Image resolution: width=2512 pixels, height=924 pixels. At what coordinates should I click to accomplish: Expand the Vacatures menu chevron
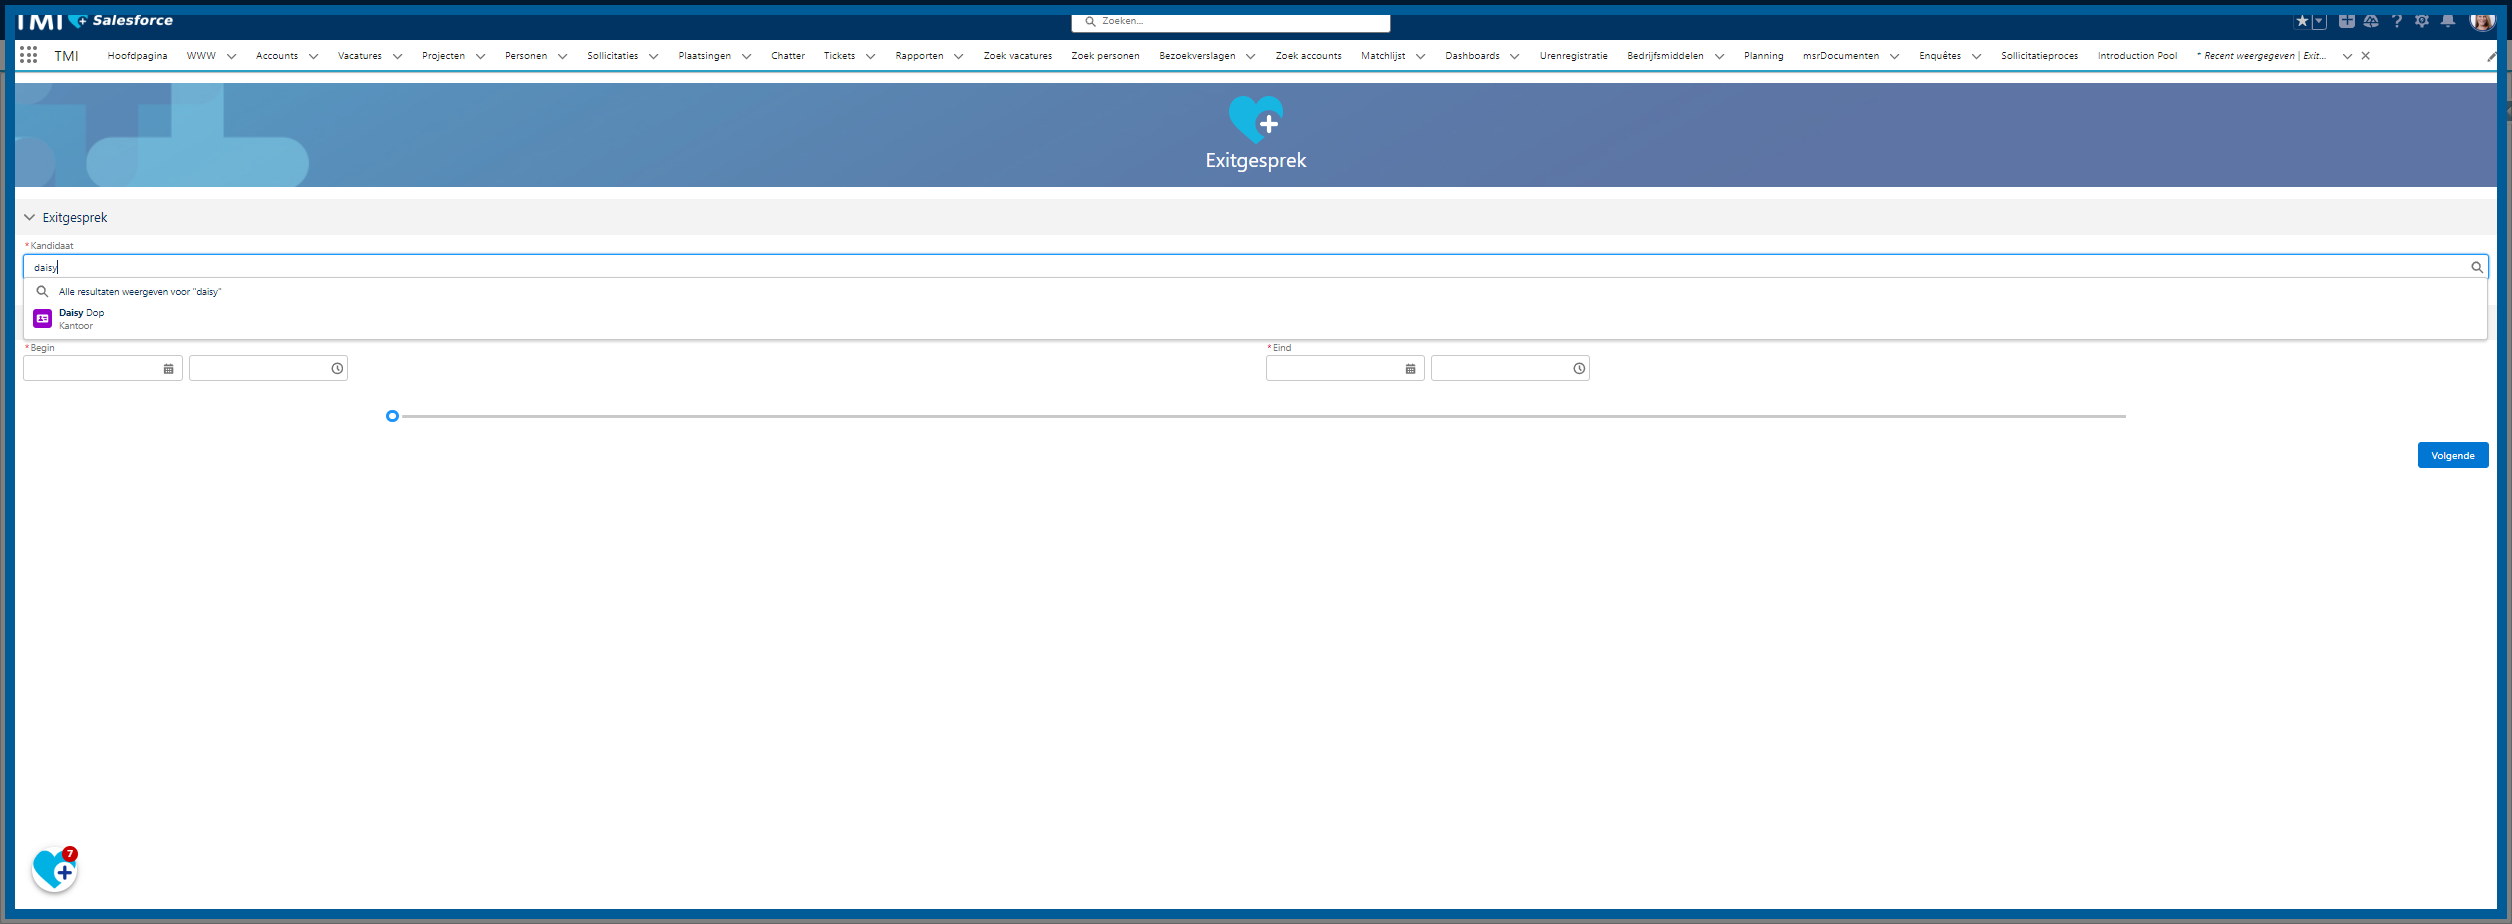(397, 56)
